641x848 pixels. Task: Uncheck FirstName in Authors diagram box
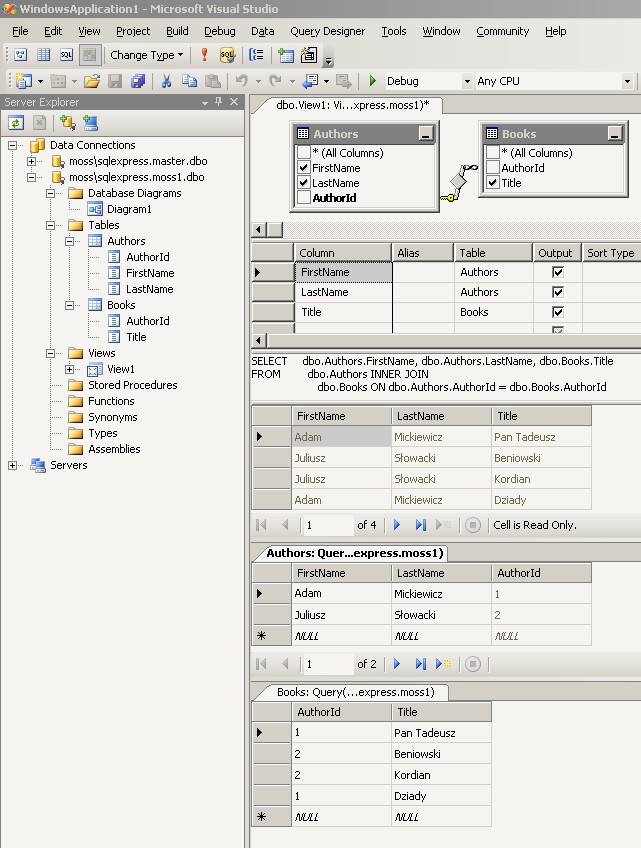pos(304,168)
